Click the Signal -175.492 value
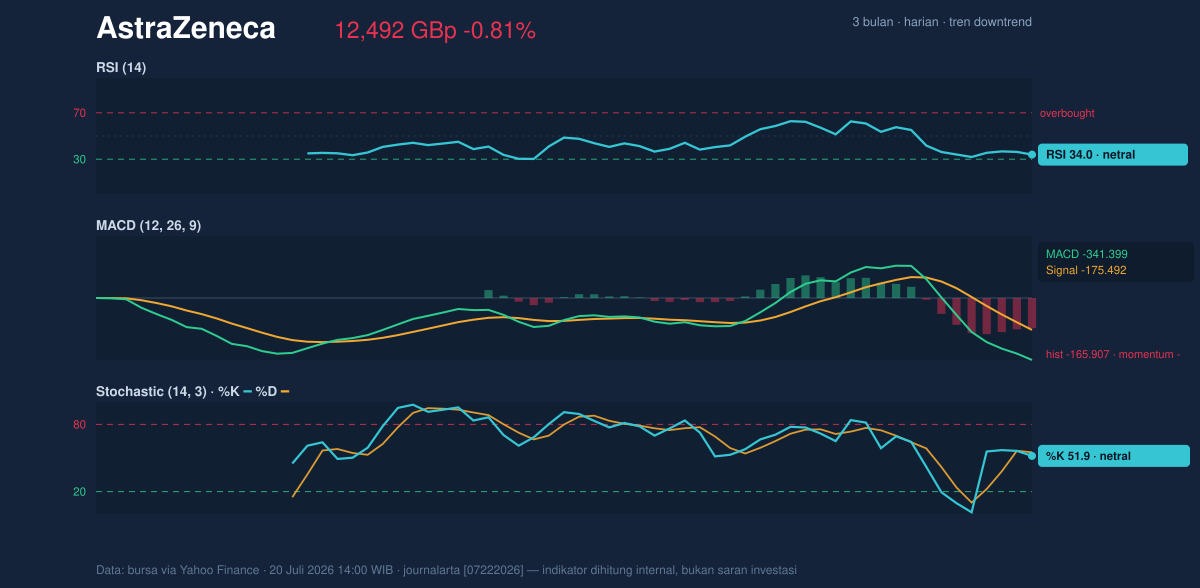This screenshot has width=1200, height=588. coord(1086,270)
